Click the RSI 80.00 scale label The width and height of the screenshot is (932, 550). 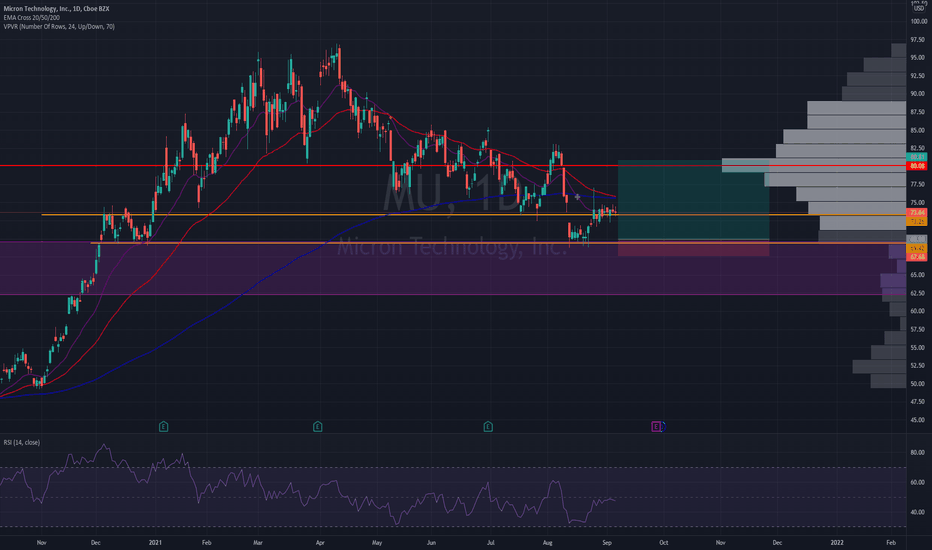pos(917,452)
